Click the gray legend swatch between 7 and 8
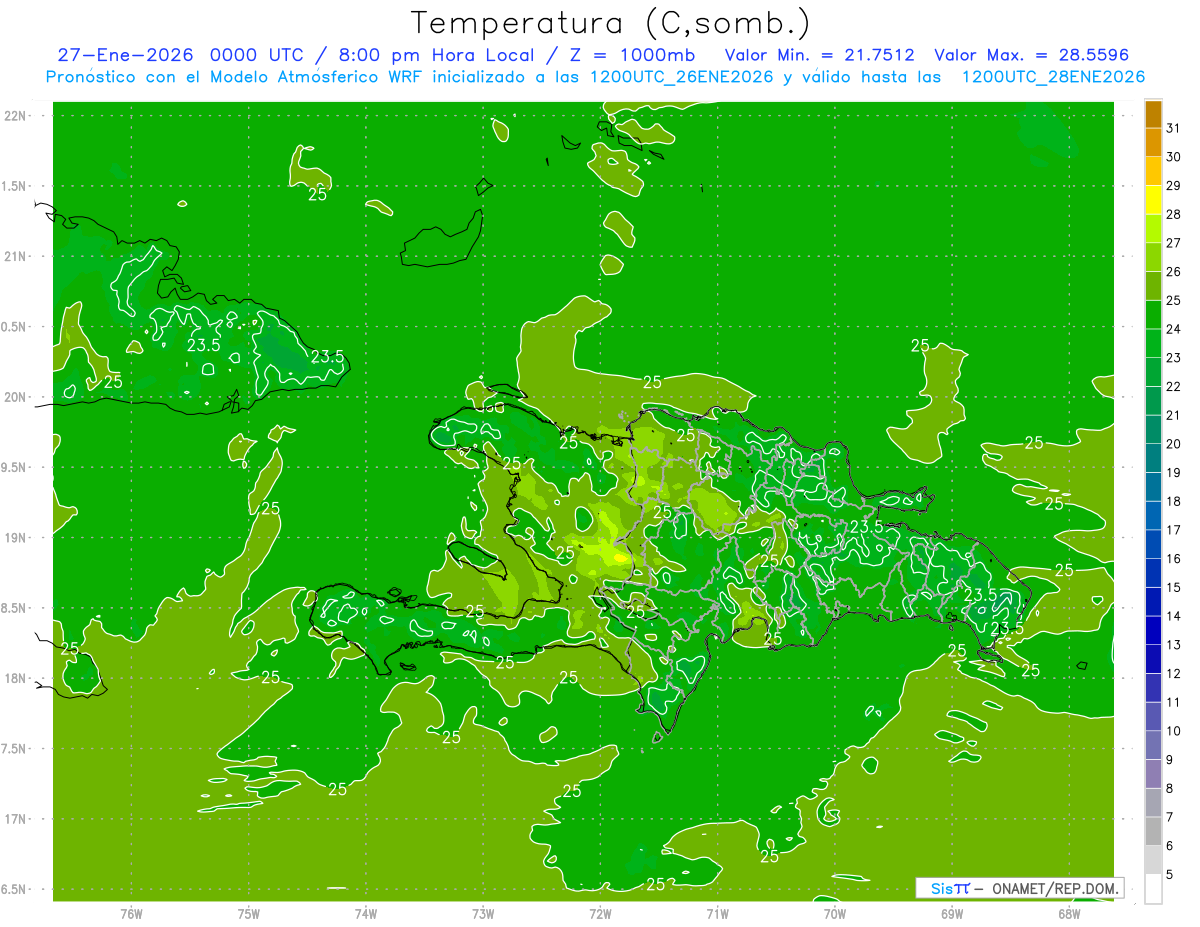The image size is (1200, 927). [x=1153, y=803]
